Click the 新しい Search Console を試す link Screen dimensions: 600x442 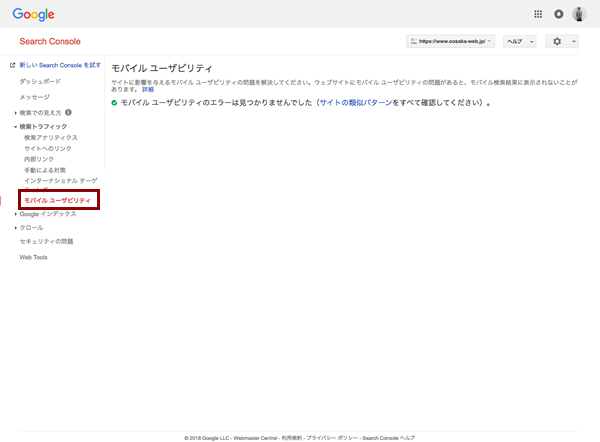point(60,65)
